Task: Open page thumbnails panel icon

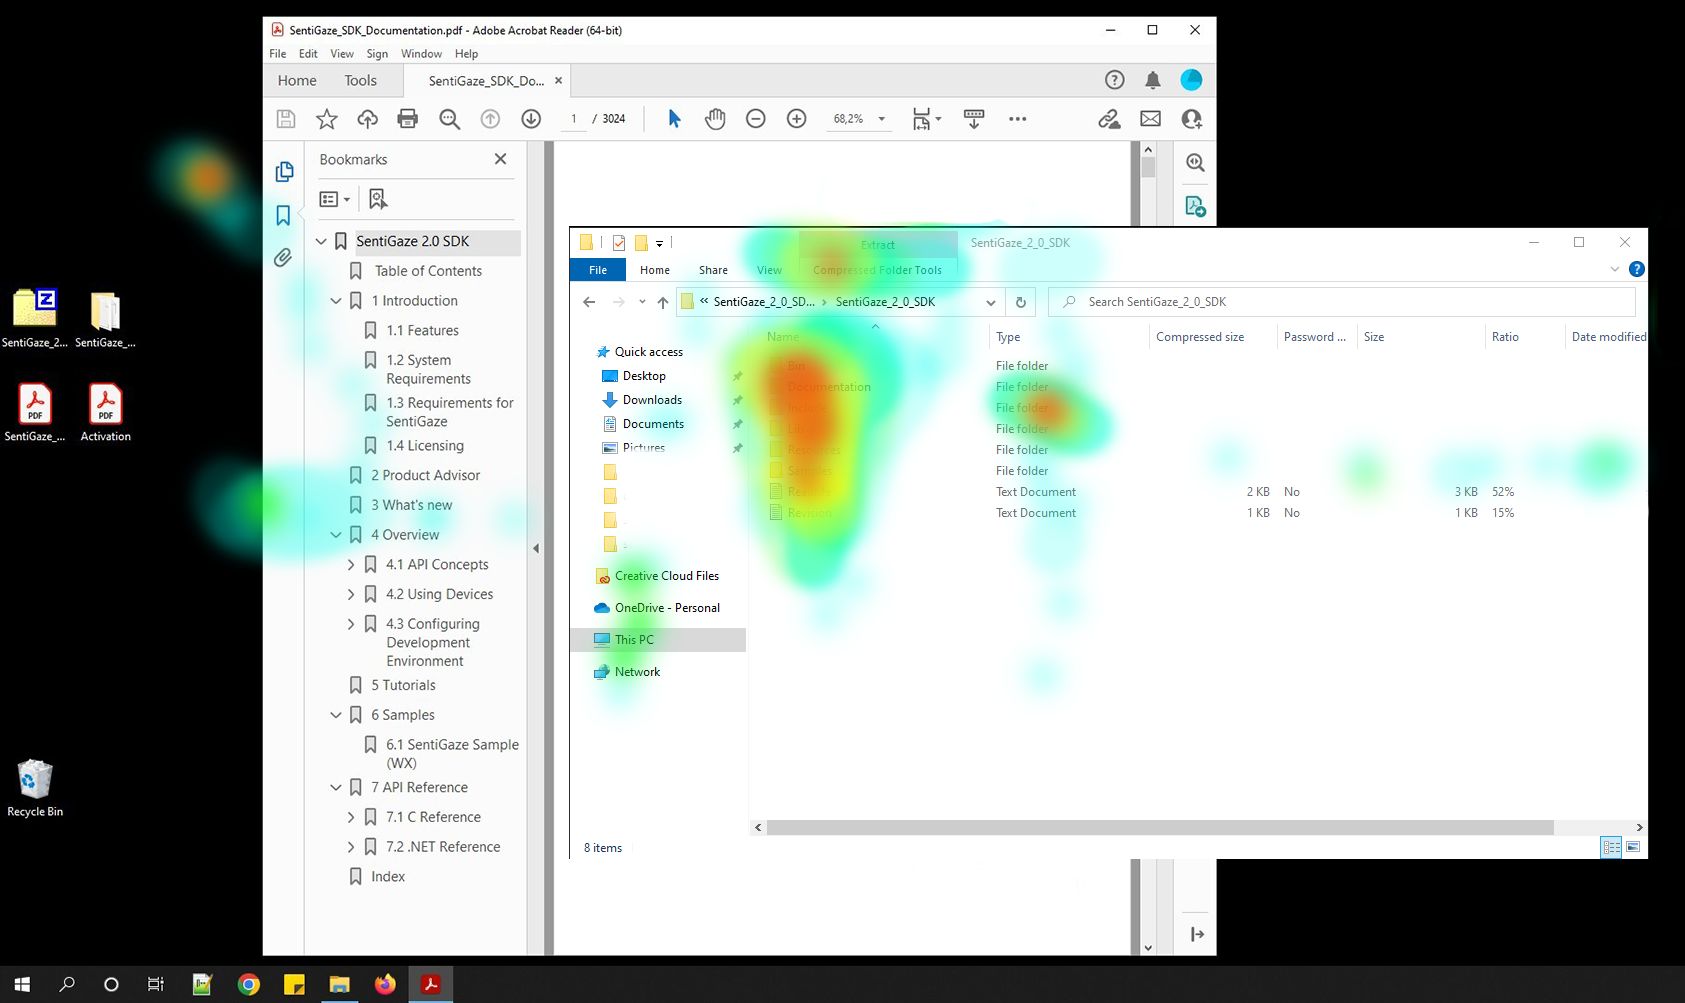Action: [x=284, y=172]
